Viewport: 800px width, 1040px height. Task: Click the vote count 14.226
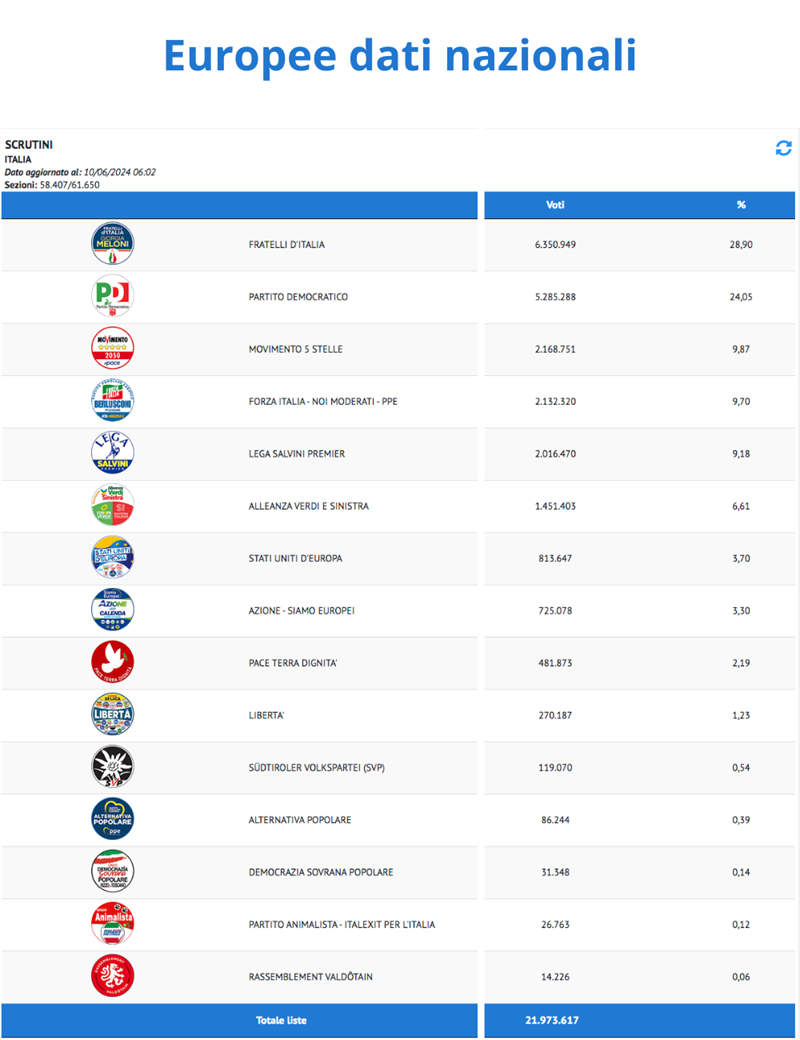pos(555,978)
